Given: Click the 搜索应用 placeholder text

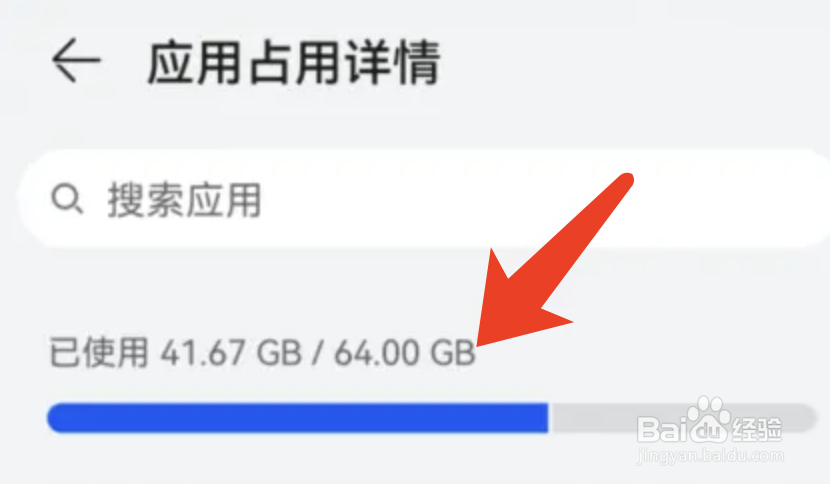Looking at the screenshot, I should (x=184, y=200).
